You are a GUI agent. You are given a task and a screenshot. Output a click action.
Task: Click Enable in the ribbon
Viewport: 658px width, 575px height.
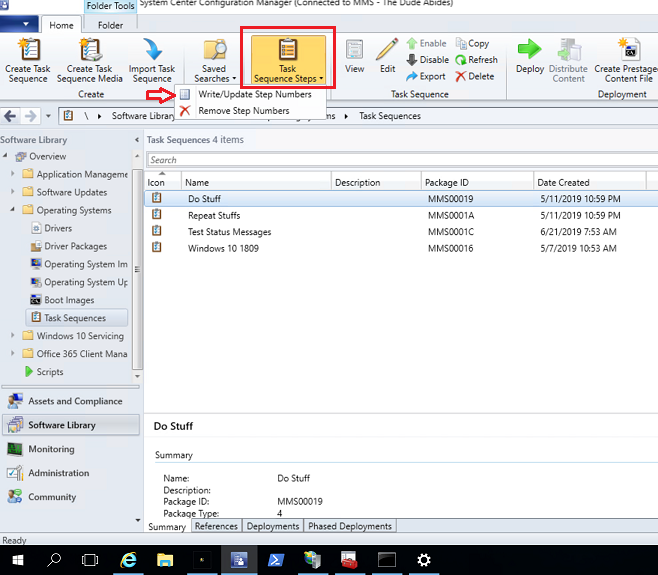point(426,43)
